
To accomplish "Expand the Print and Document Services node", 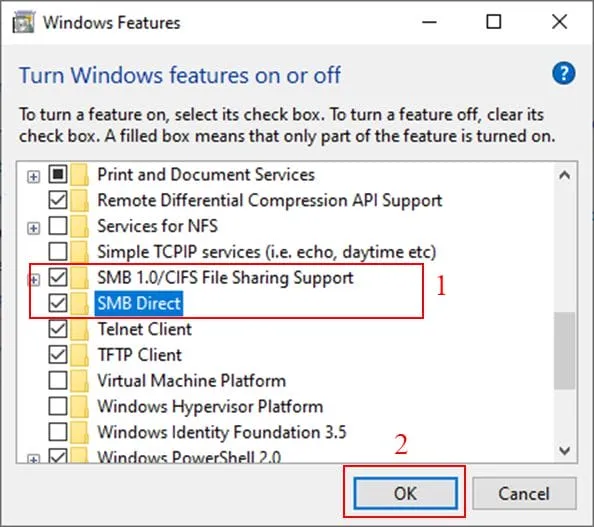I will coord(33,177).
